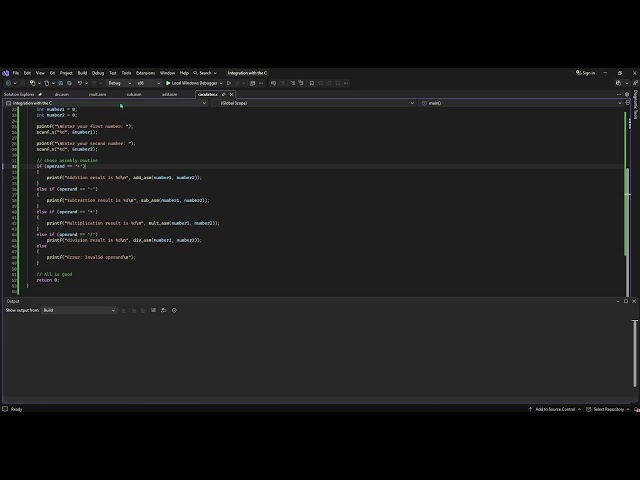Click Select Repository in status bar
This screenshot has width=640, height=480.
pos(608,409)
